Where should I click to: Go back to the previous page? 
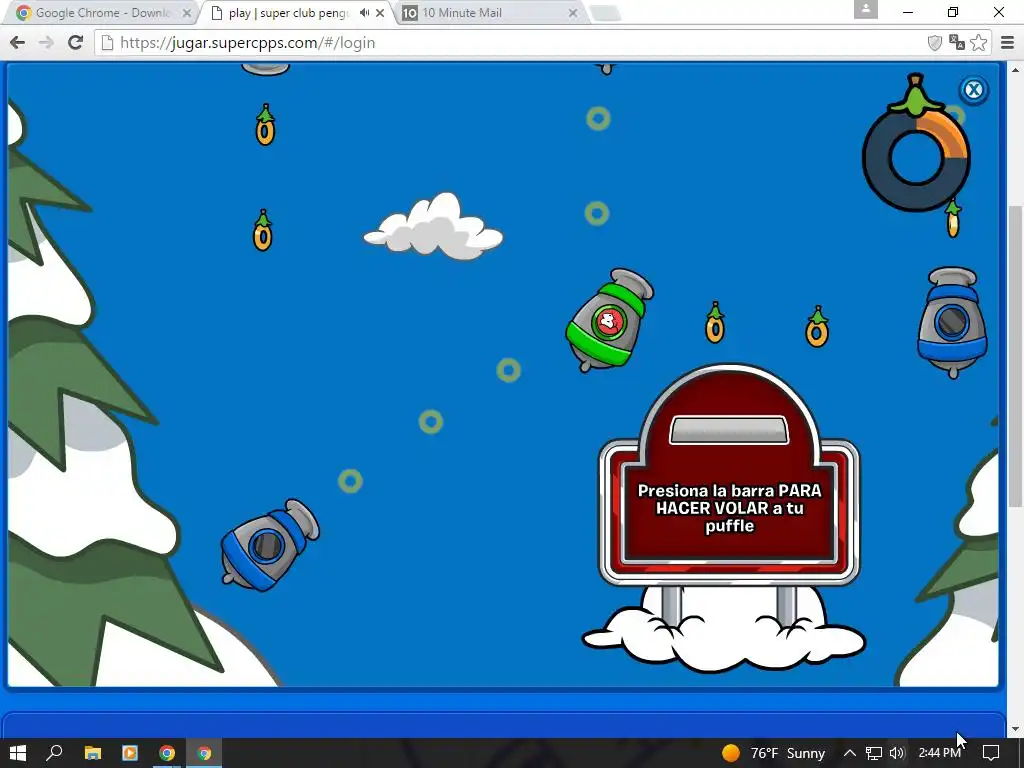pyautogui.click(x=18, y=42)
